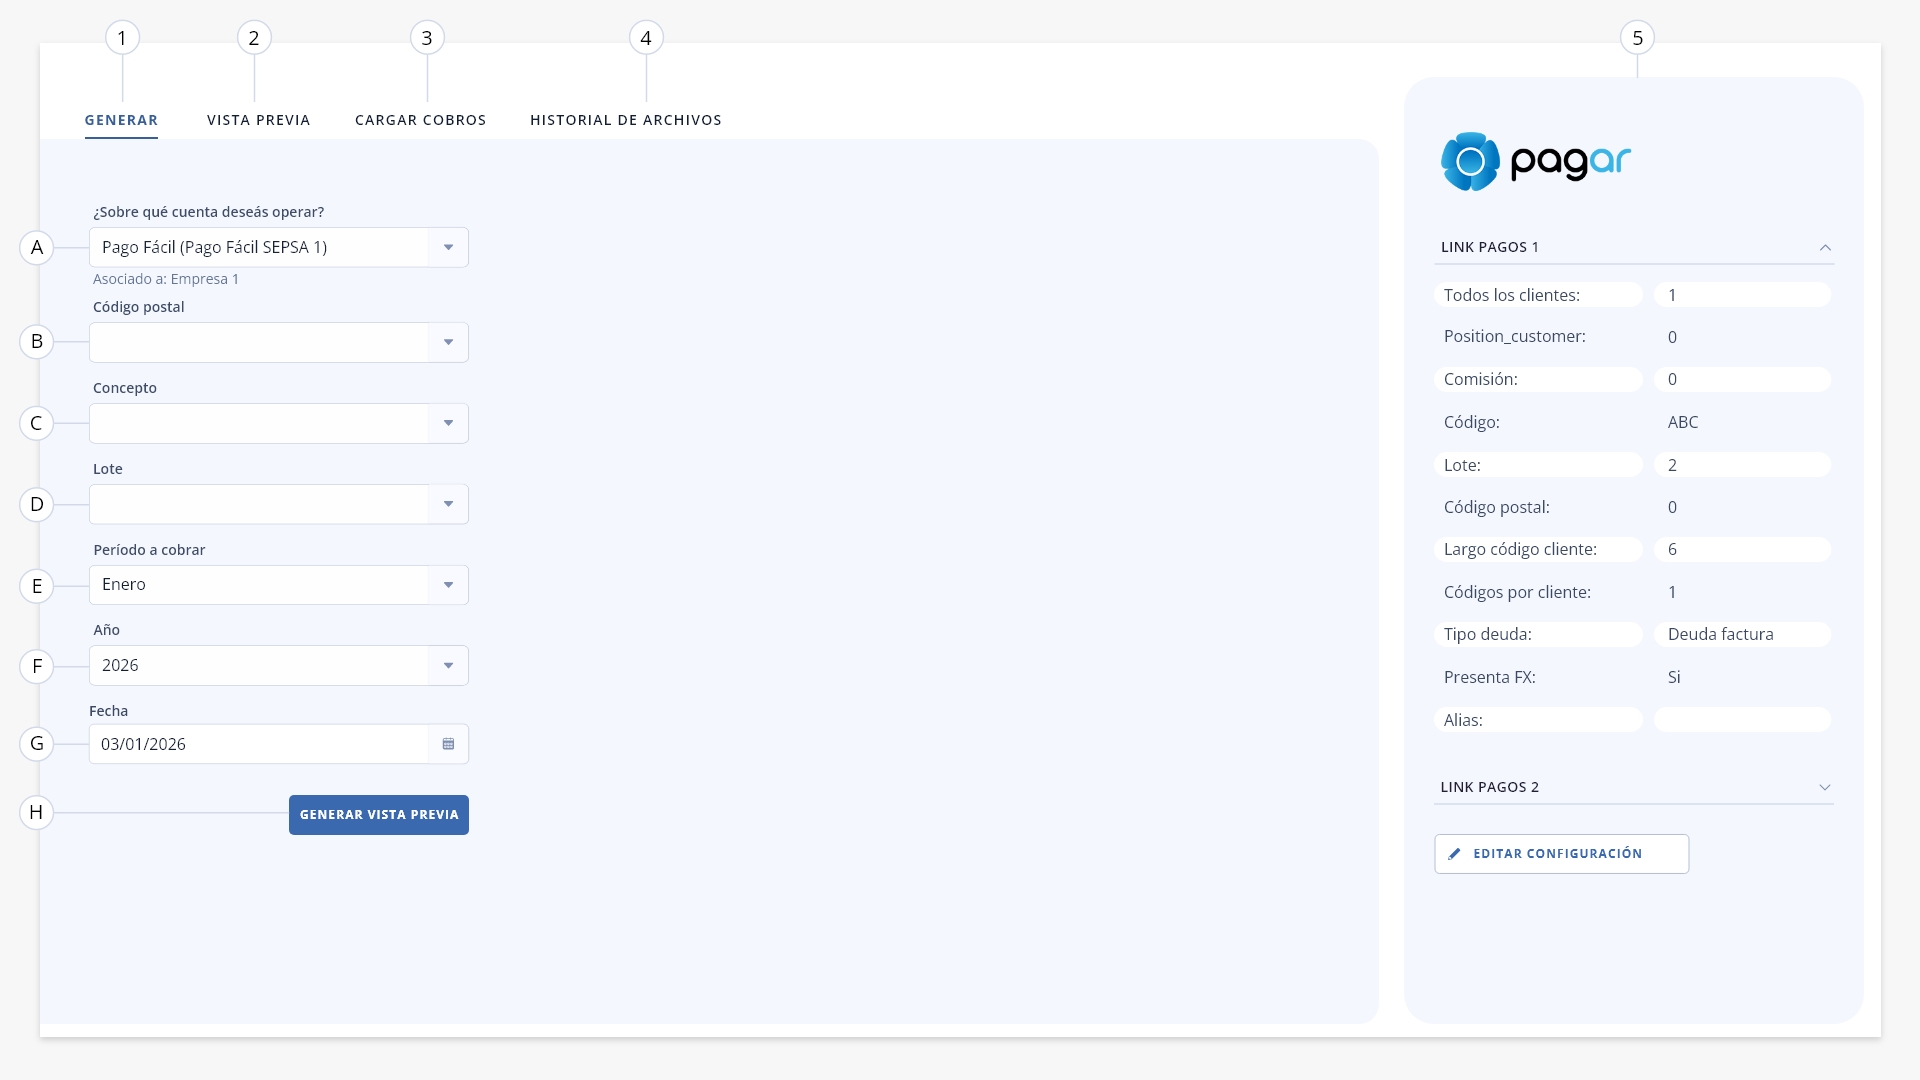1920x1080 pixels.
Task: Collapse the Link Pagos 1 section
Action: (1825, 247)
